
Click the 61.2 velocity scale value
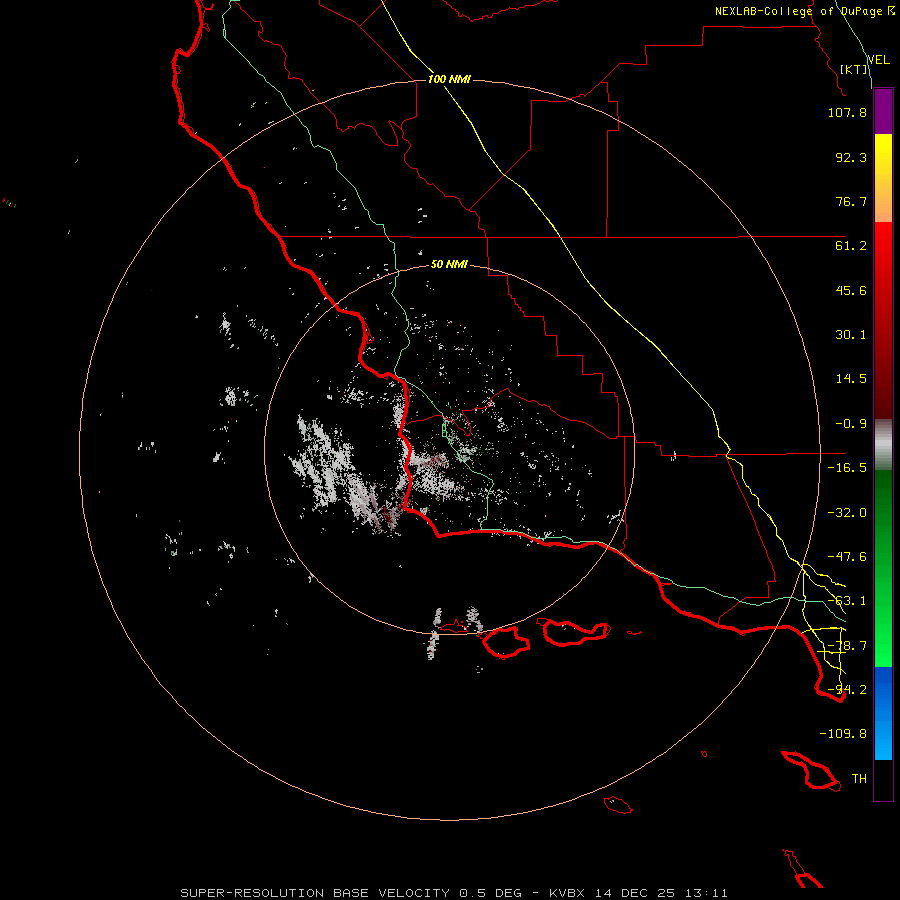coord(851,246)
